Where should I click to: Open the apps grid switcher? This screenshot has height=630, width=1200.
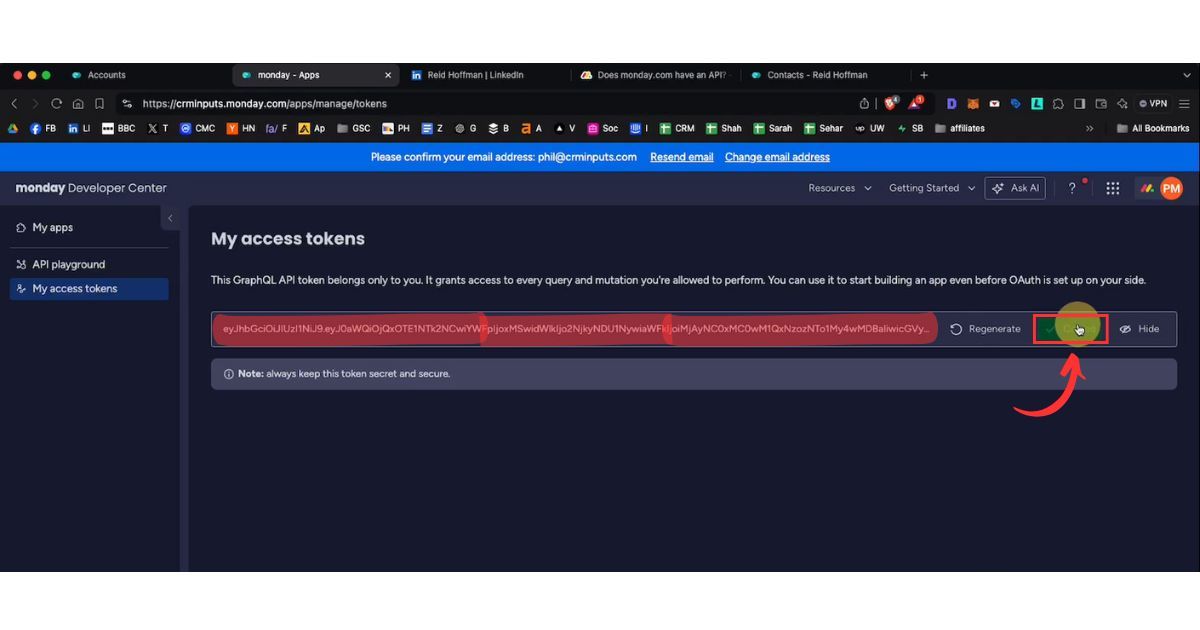(x=1112, y=188)
